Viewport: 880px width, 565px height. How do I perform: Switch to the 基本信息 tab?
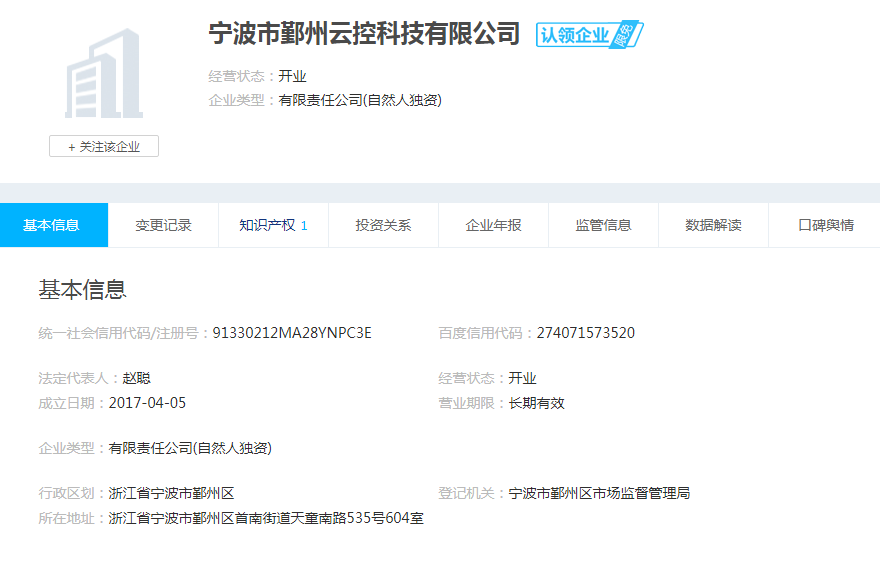pyautogui.click(x=52, y=225)
